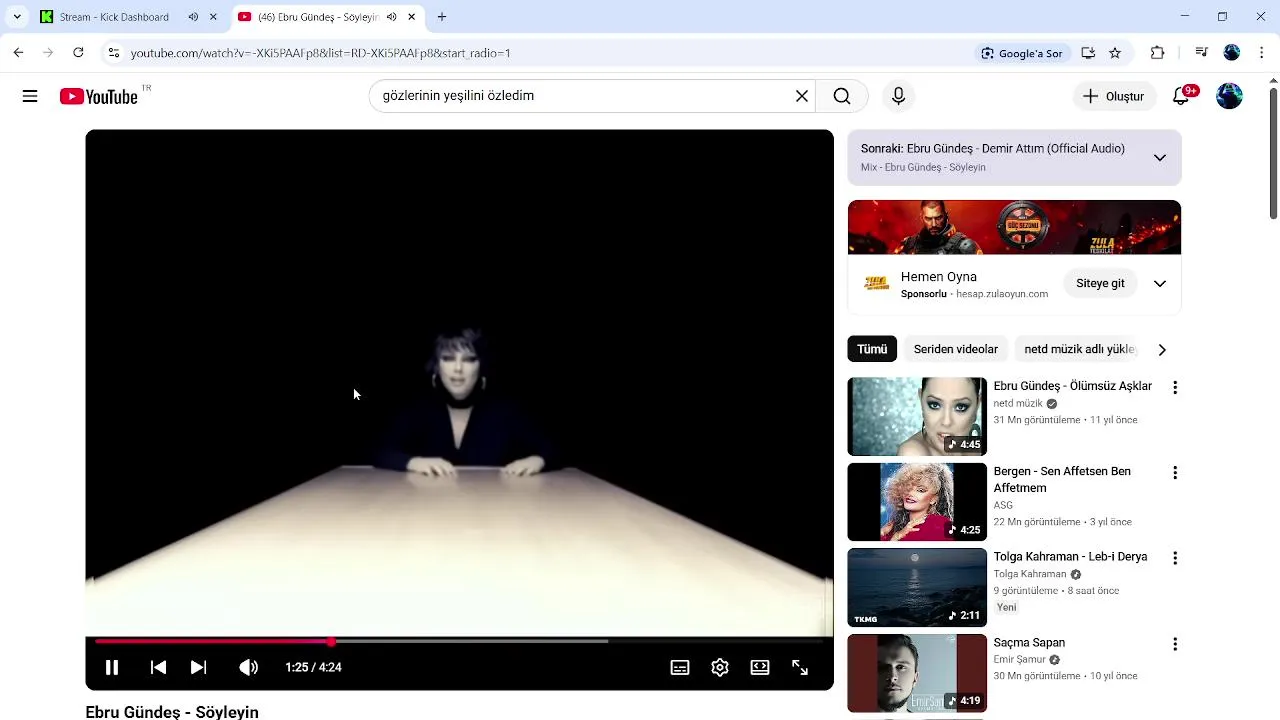Open Emir Şamur channel link
1280x720 pixels.
pos(1019,660)
